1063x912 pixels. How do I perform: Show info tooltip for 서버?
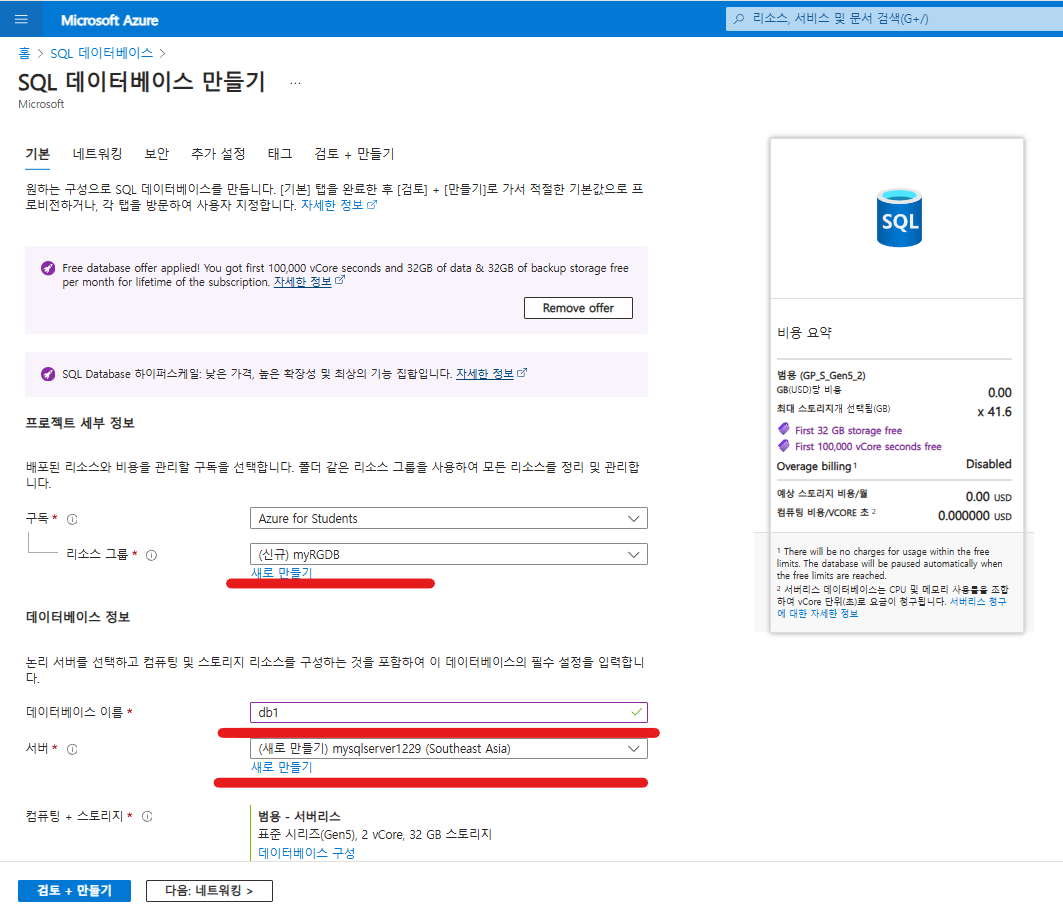point(73,749)
